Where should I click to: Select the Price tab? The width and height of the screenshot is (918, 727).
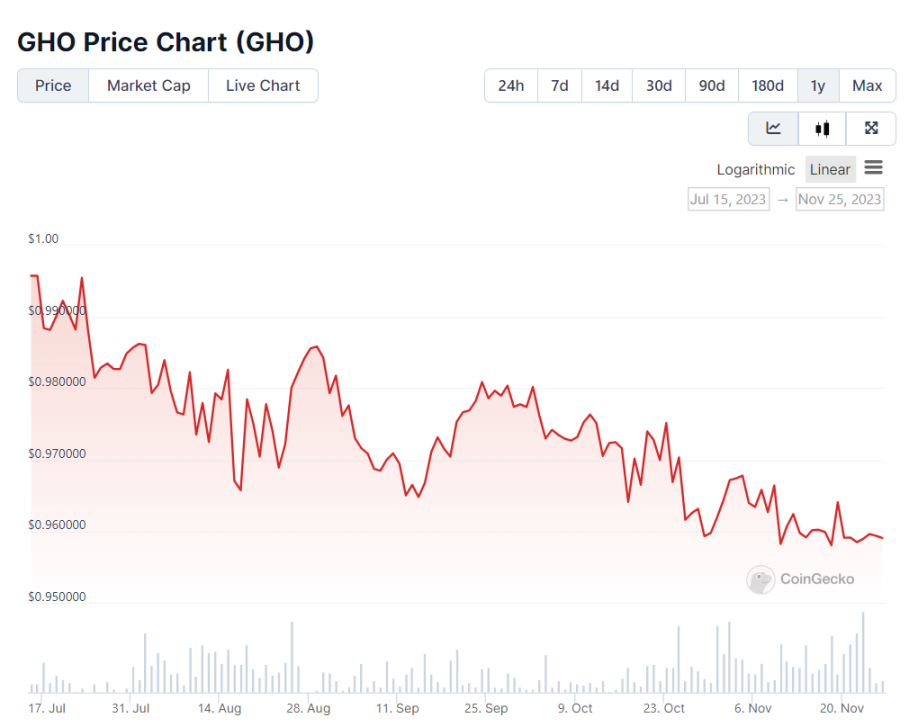coord(52,86)
